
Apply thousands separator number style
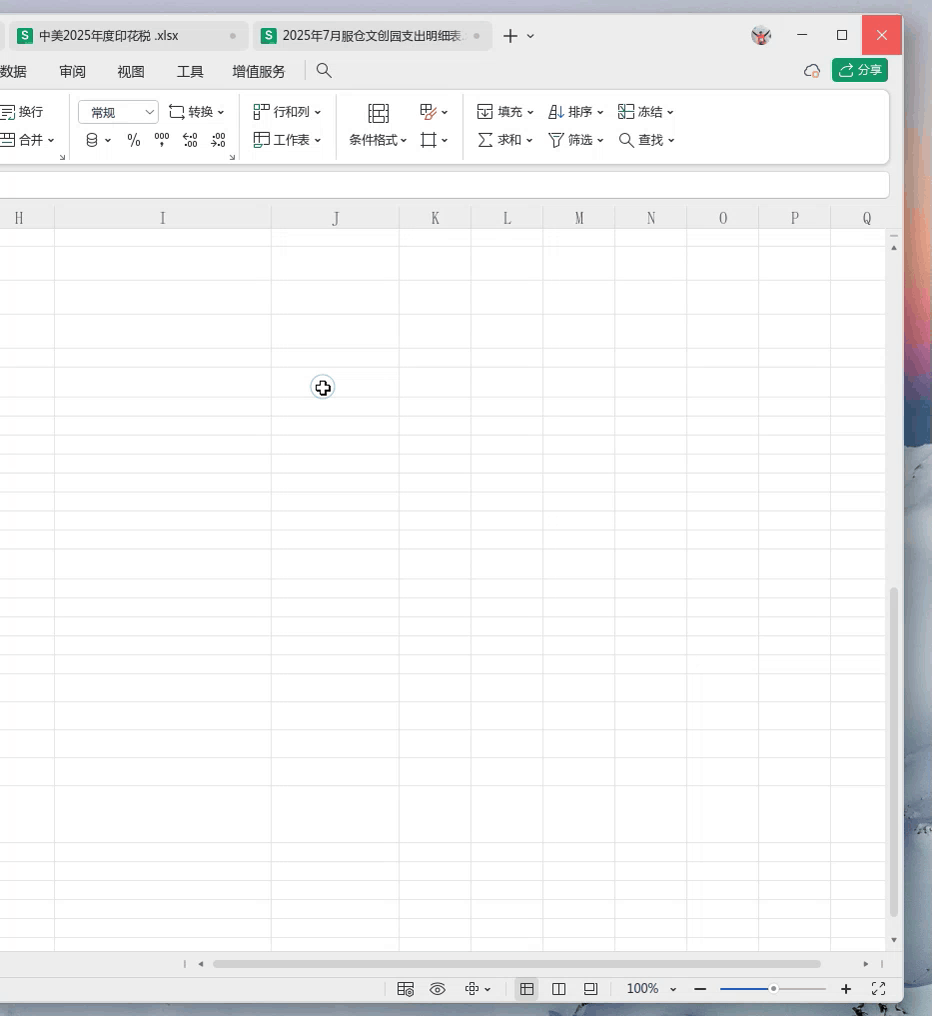[161, 140]
